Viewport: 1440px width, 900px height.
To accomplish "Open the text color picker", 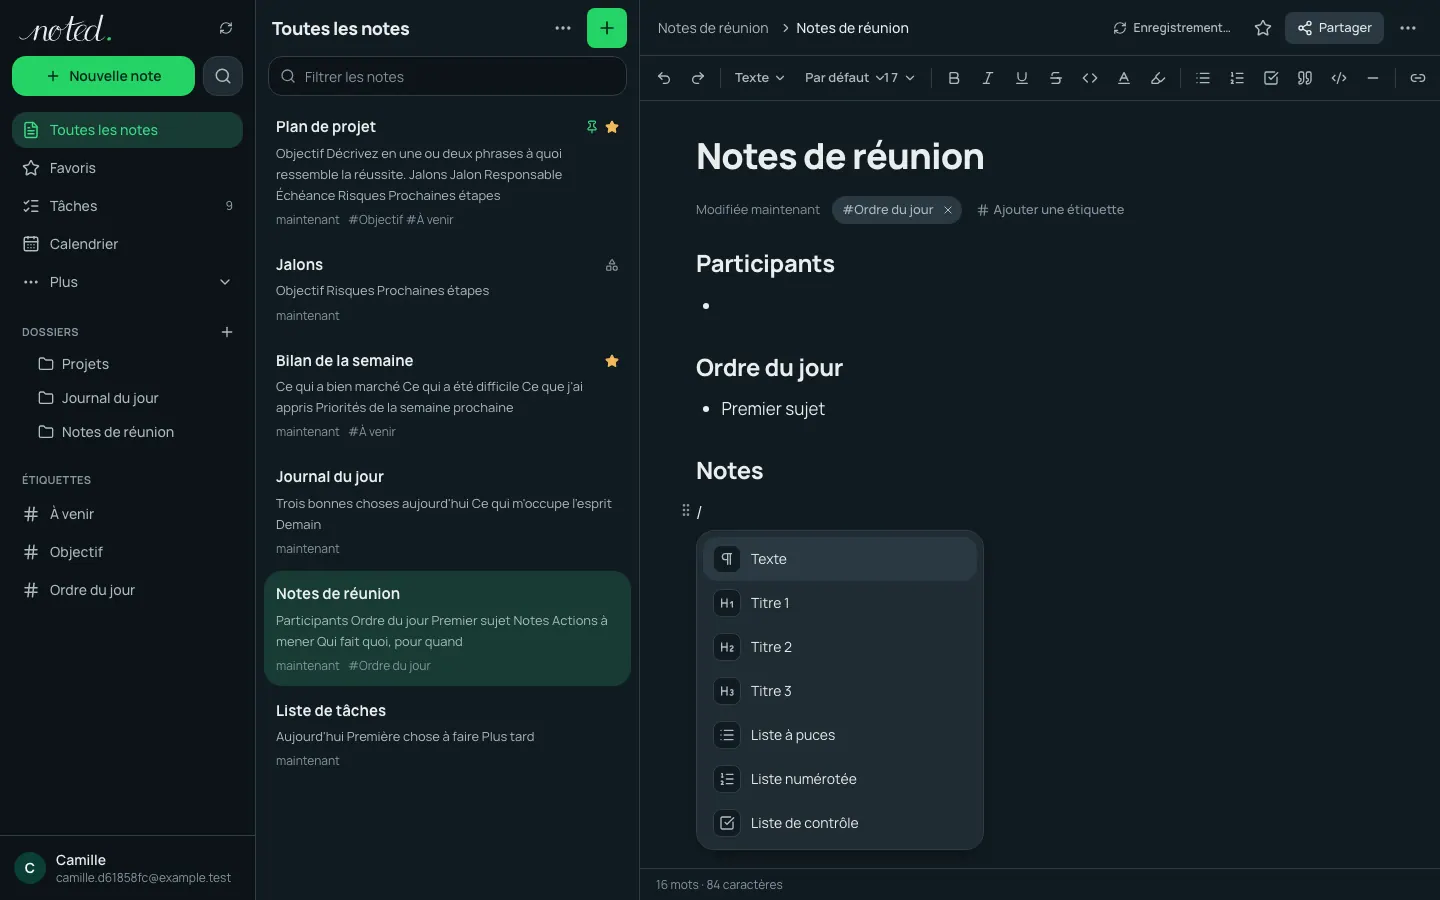I will pyautogui.click(x=1124, y=78).
